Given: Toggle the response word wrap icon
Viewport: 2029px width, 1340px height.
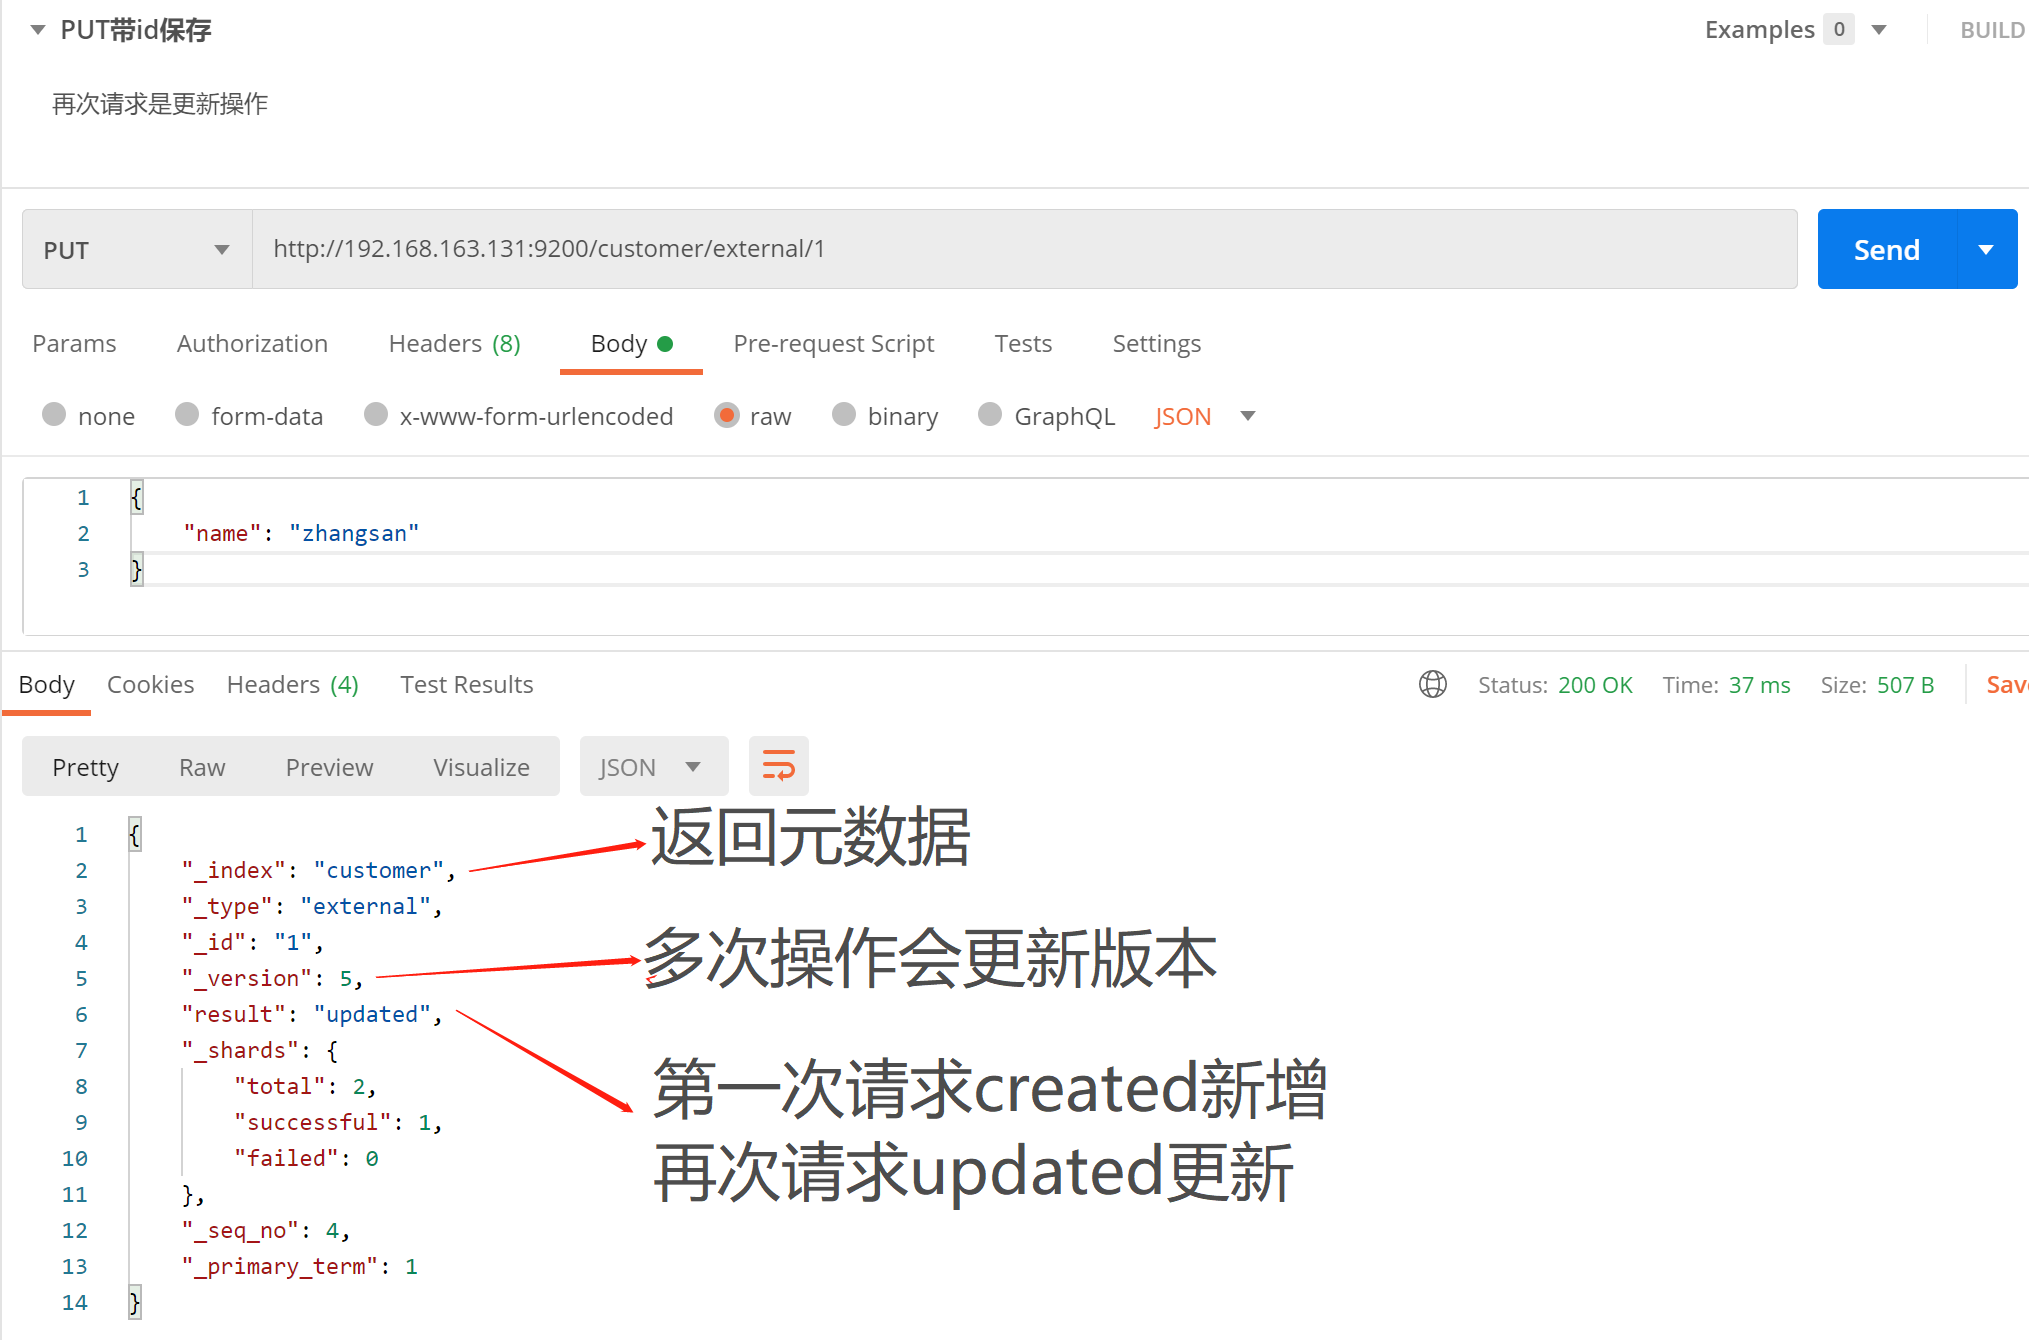Looking at the screenshot, I should click(x=778, y=767).
